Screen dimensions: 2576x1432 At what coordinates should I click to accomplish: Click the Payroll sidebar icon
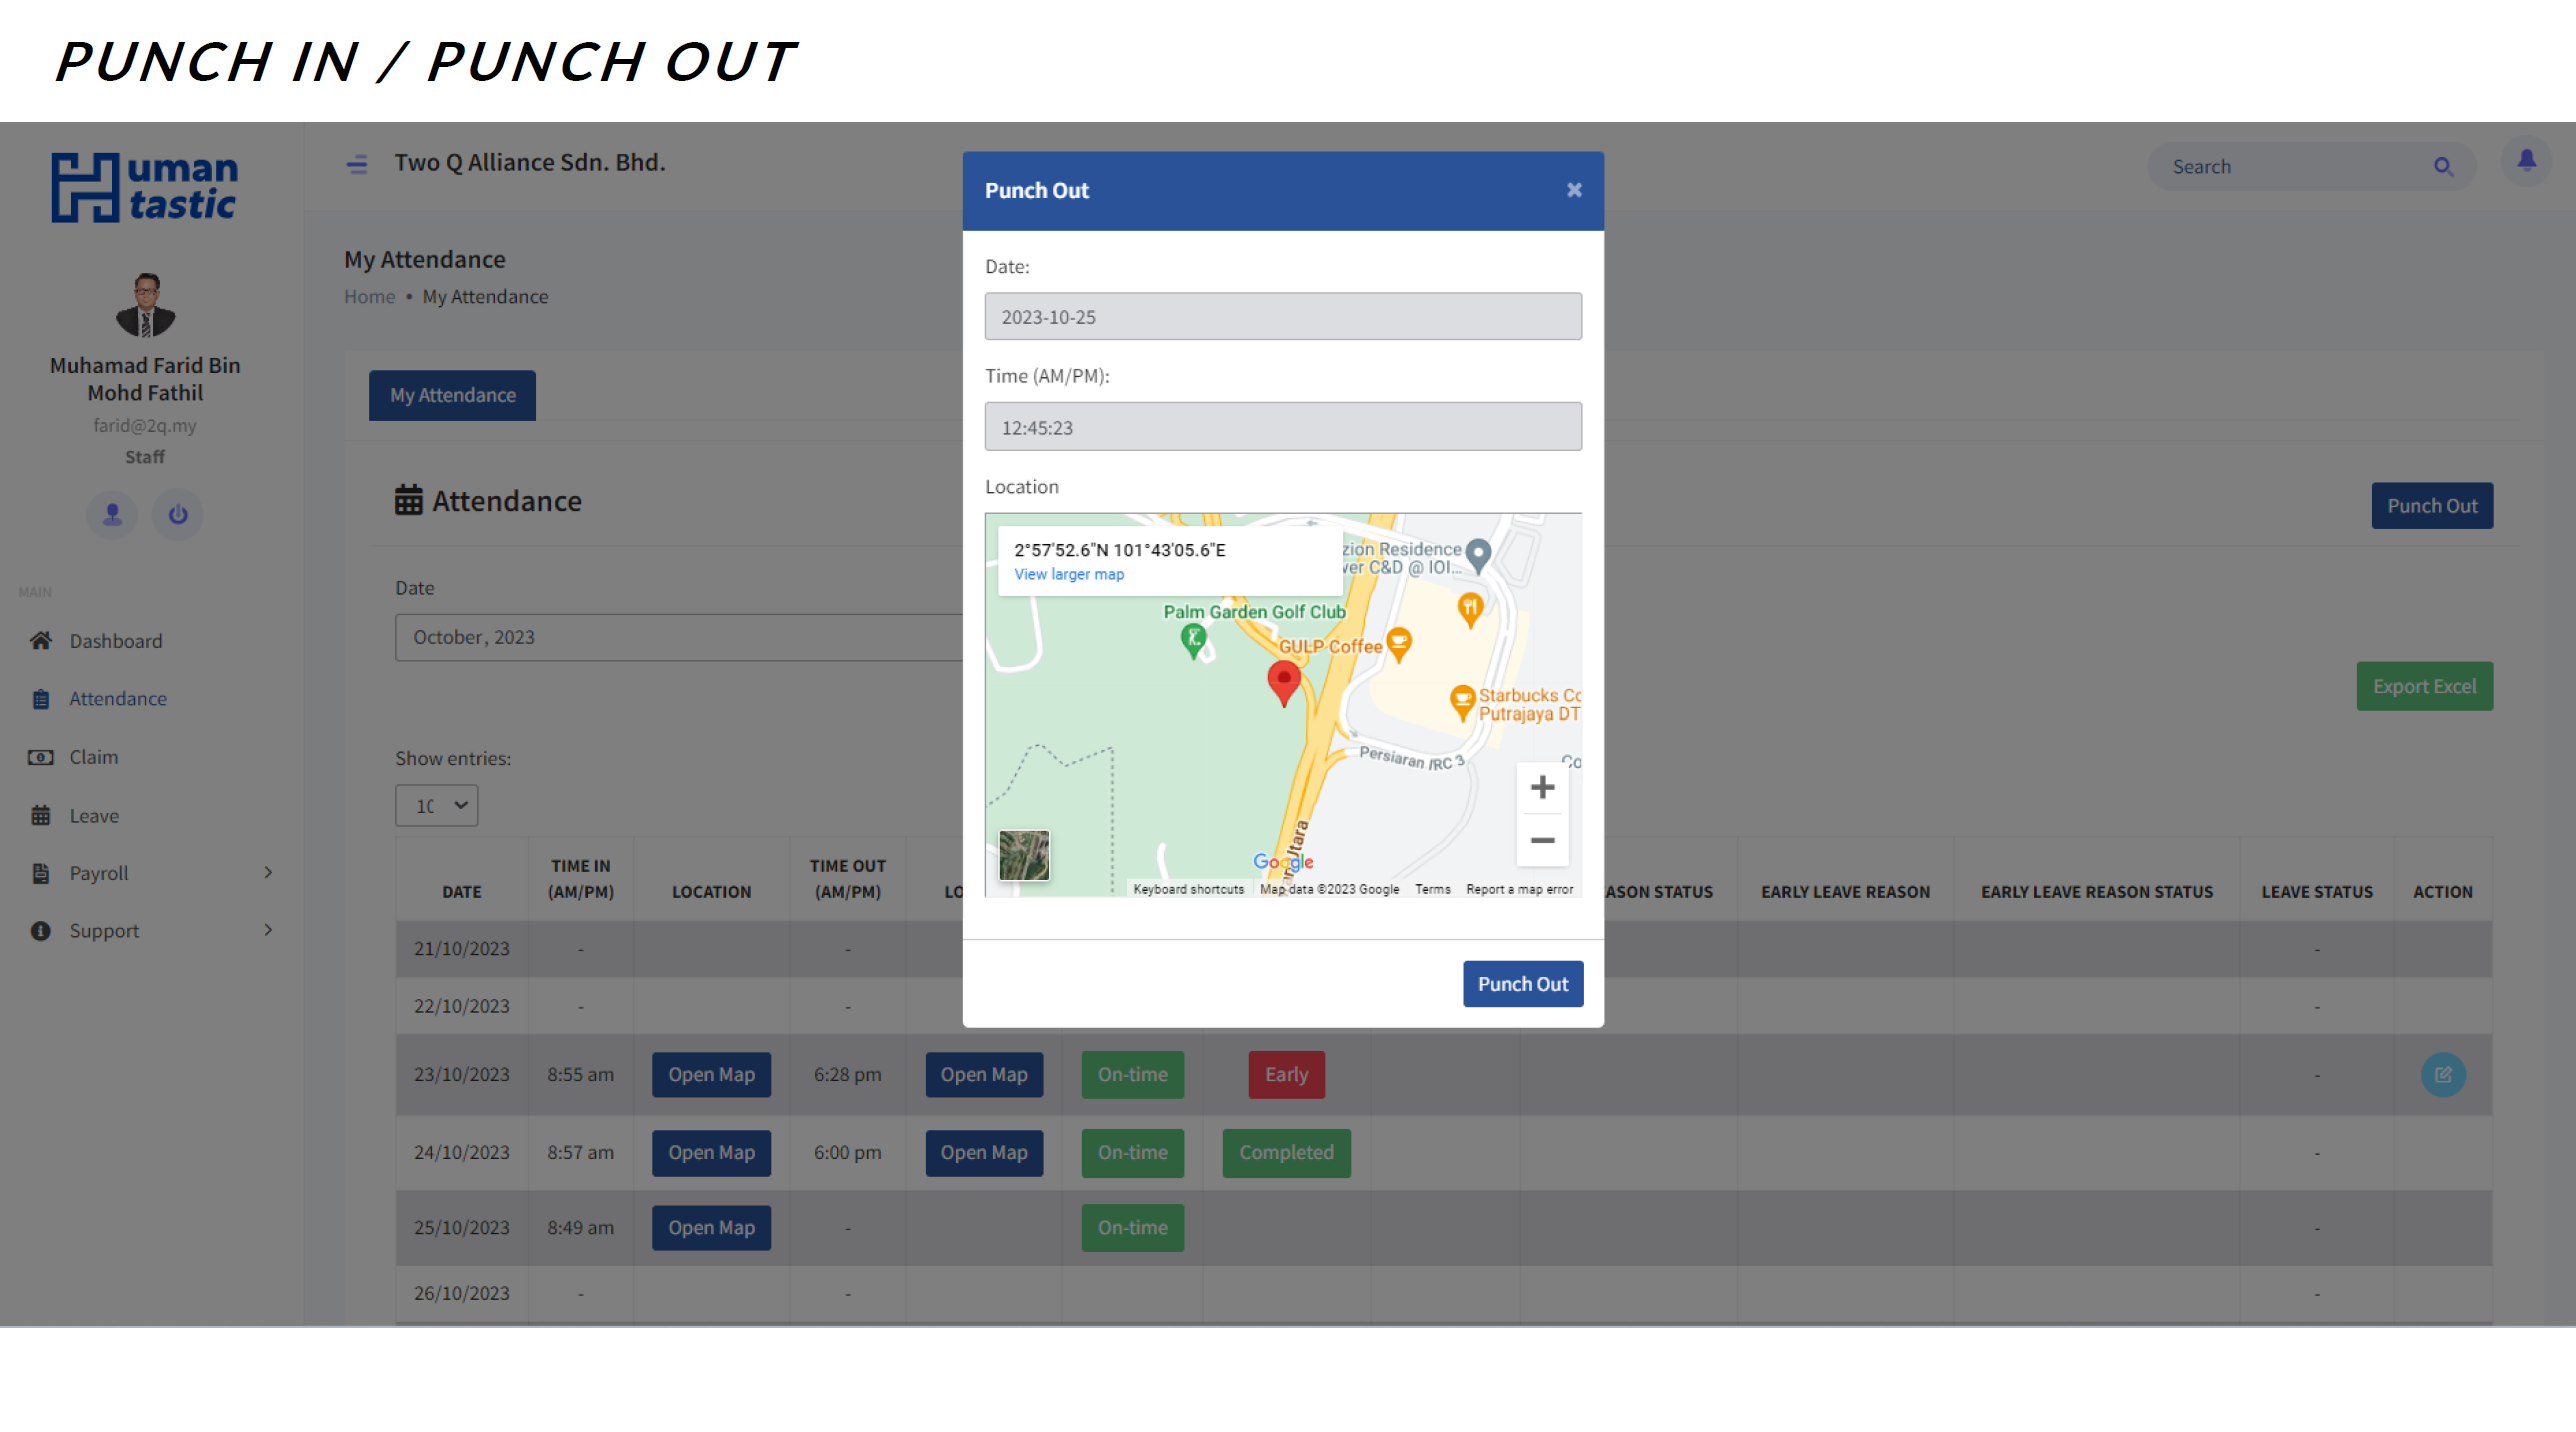pos(39,871)
